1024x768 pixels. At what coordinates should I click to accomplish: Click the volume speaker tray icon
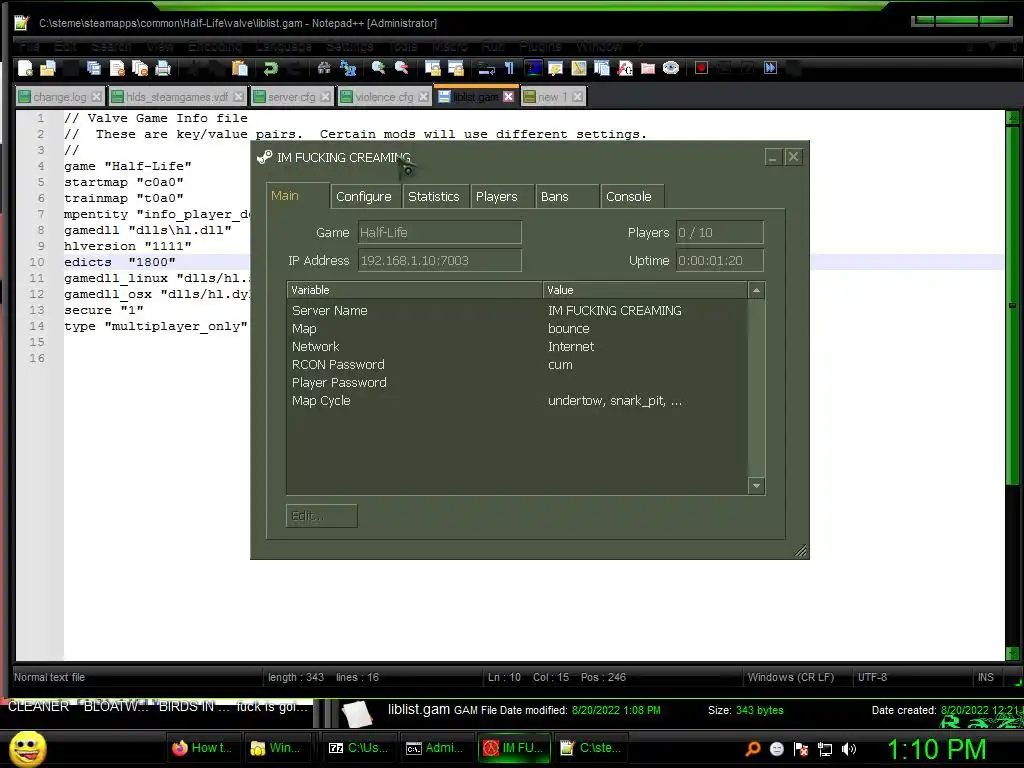click(848, 749)
